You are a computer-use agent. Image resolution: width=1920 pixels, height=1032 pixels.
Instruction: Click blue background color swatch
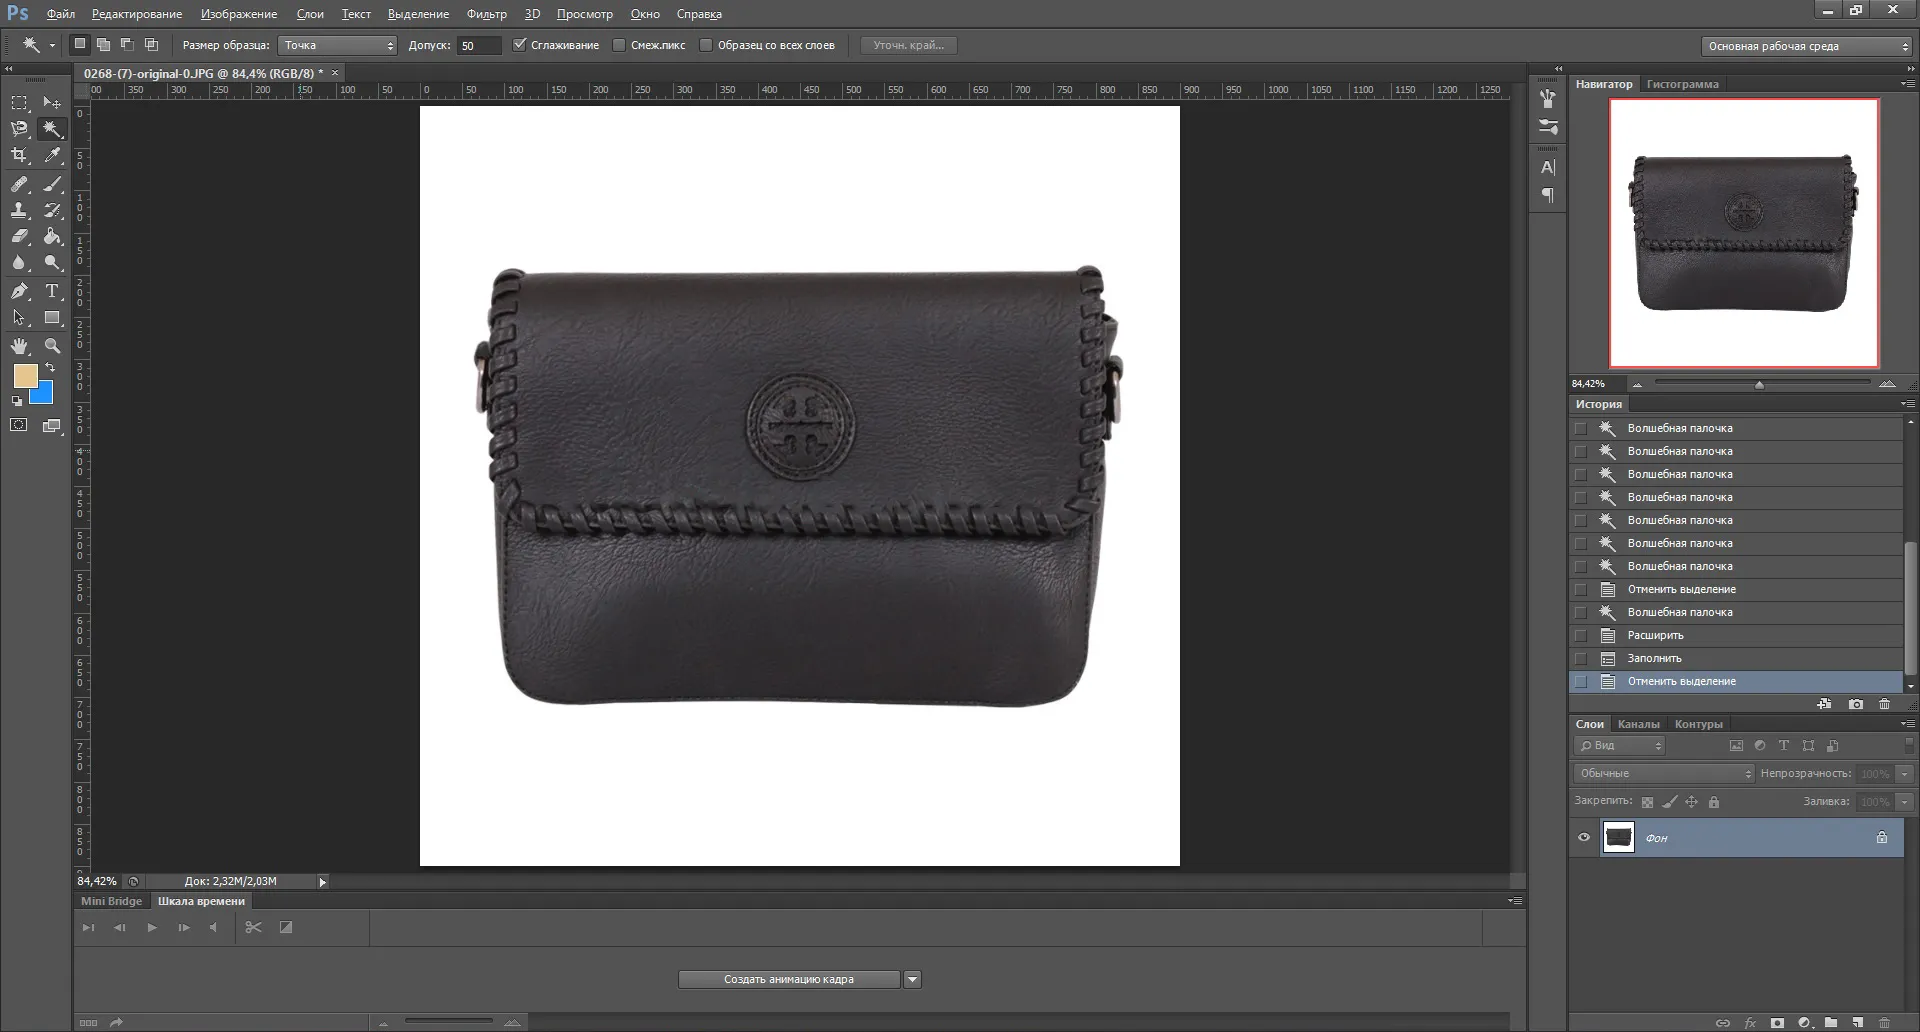pyautogui.click(x=44, y=394)
